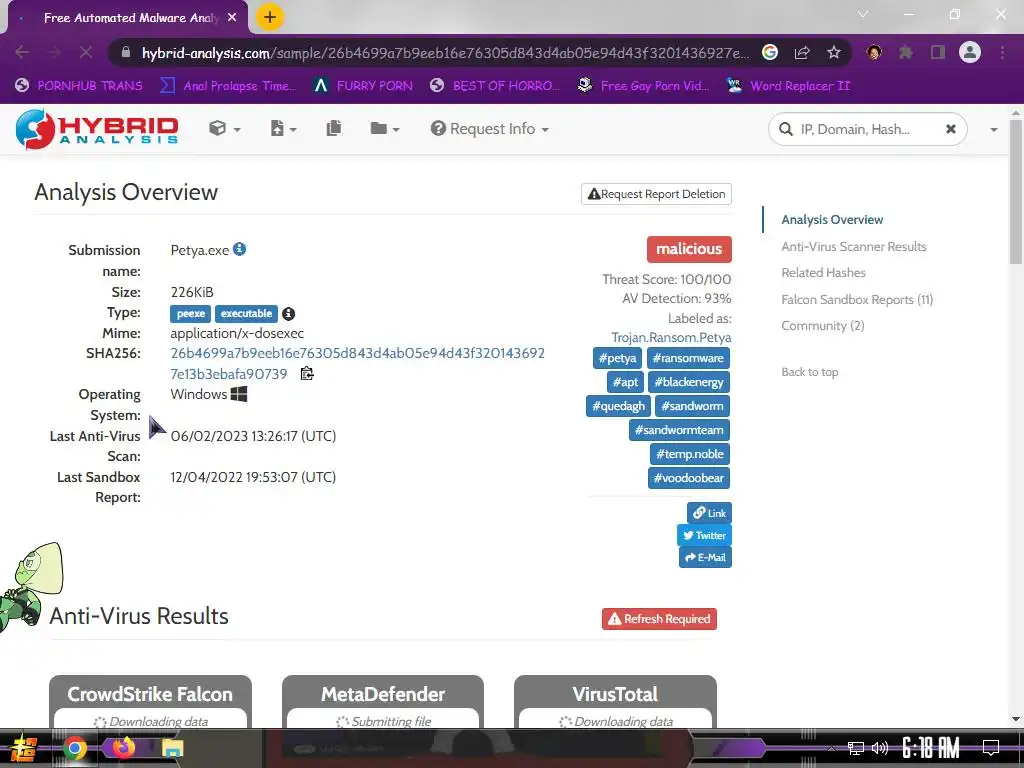The width and height of the screenshot is (1024, 768).
Task: Select the #sandworm tag
Action: click(692, 406)
